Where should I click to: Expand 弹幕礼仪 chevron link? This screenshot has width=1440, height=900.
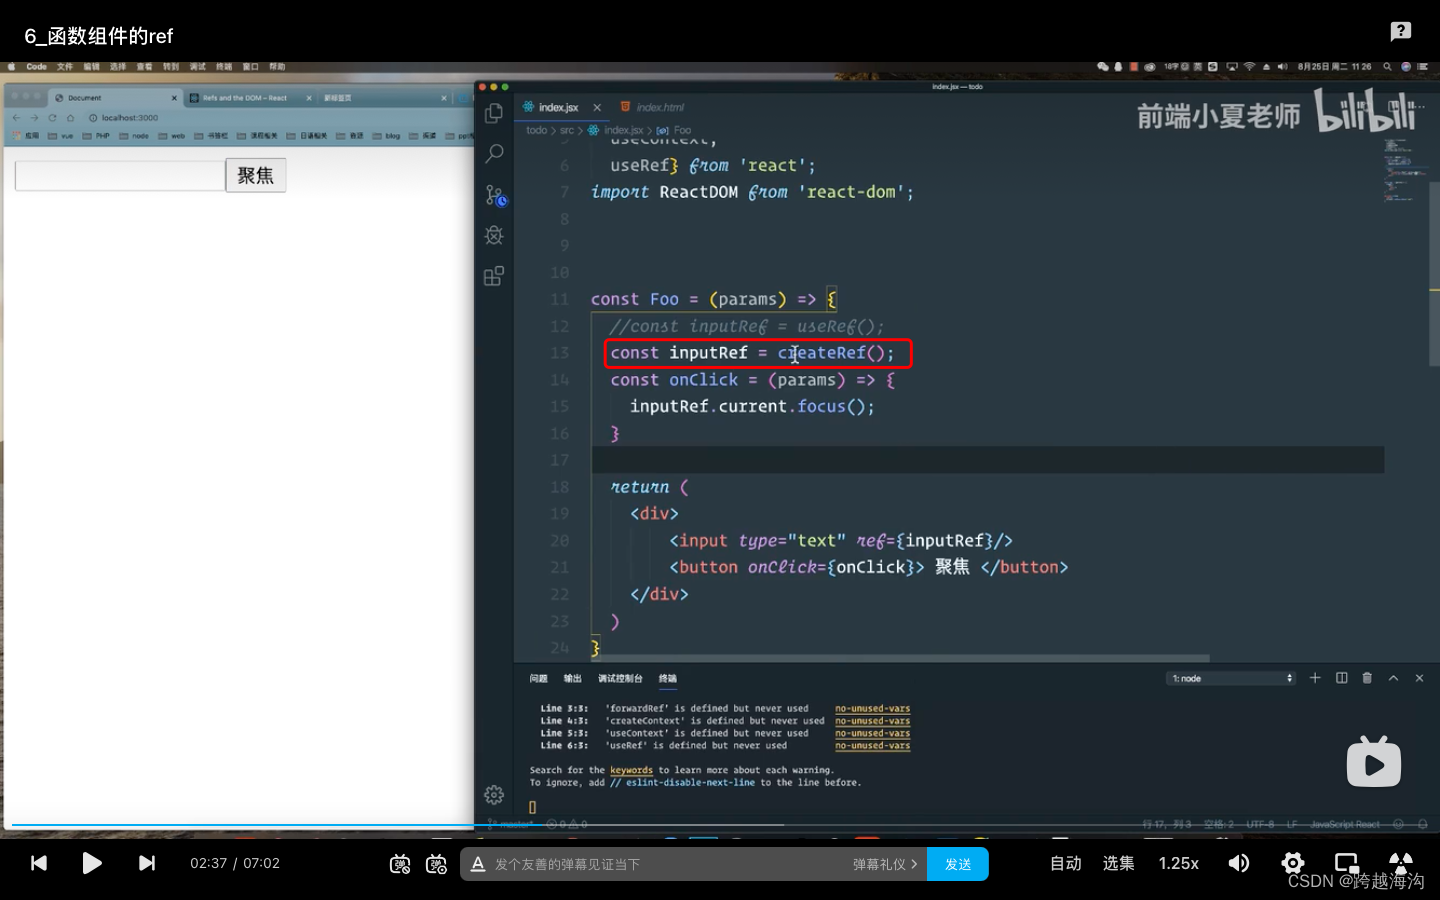click(x=885, y=864)
